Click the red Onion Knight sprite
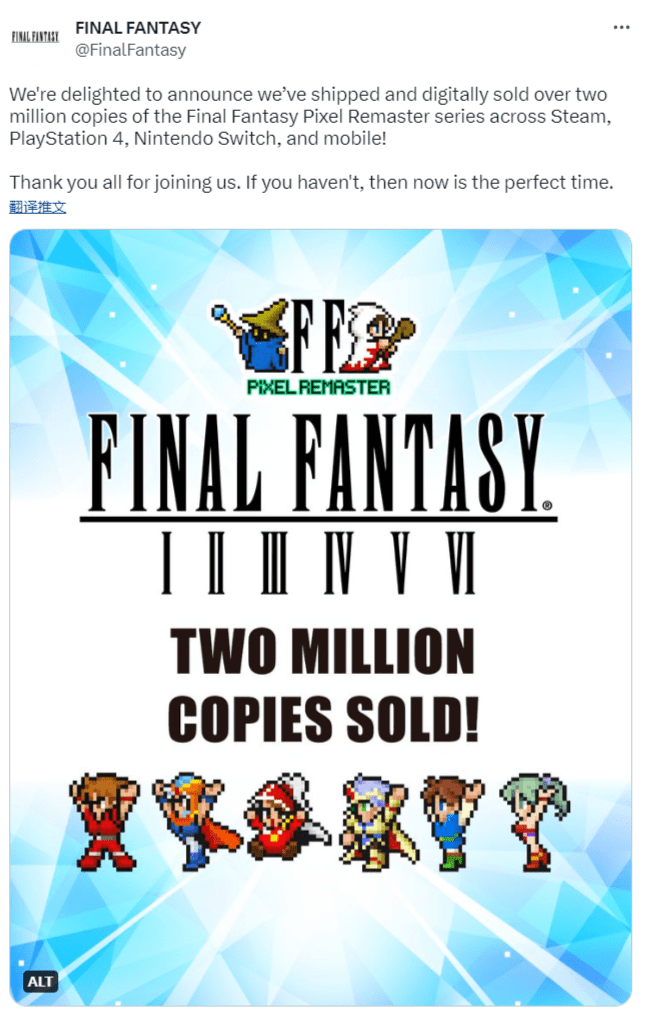Image resolution: width=648 pixels, height=1017 pixels. [287, 820]
